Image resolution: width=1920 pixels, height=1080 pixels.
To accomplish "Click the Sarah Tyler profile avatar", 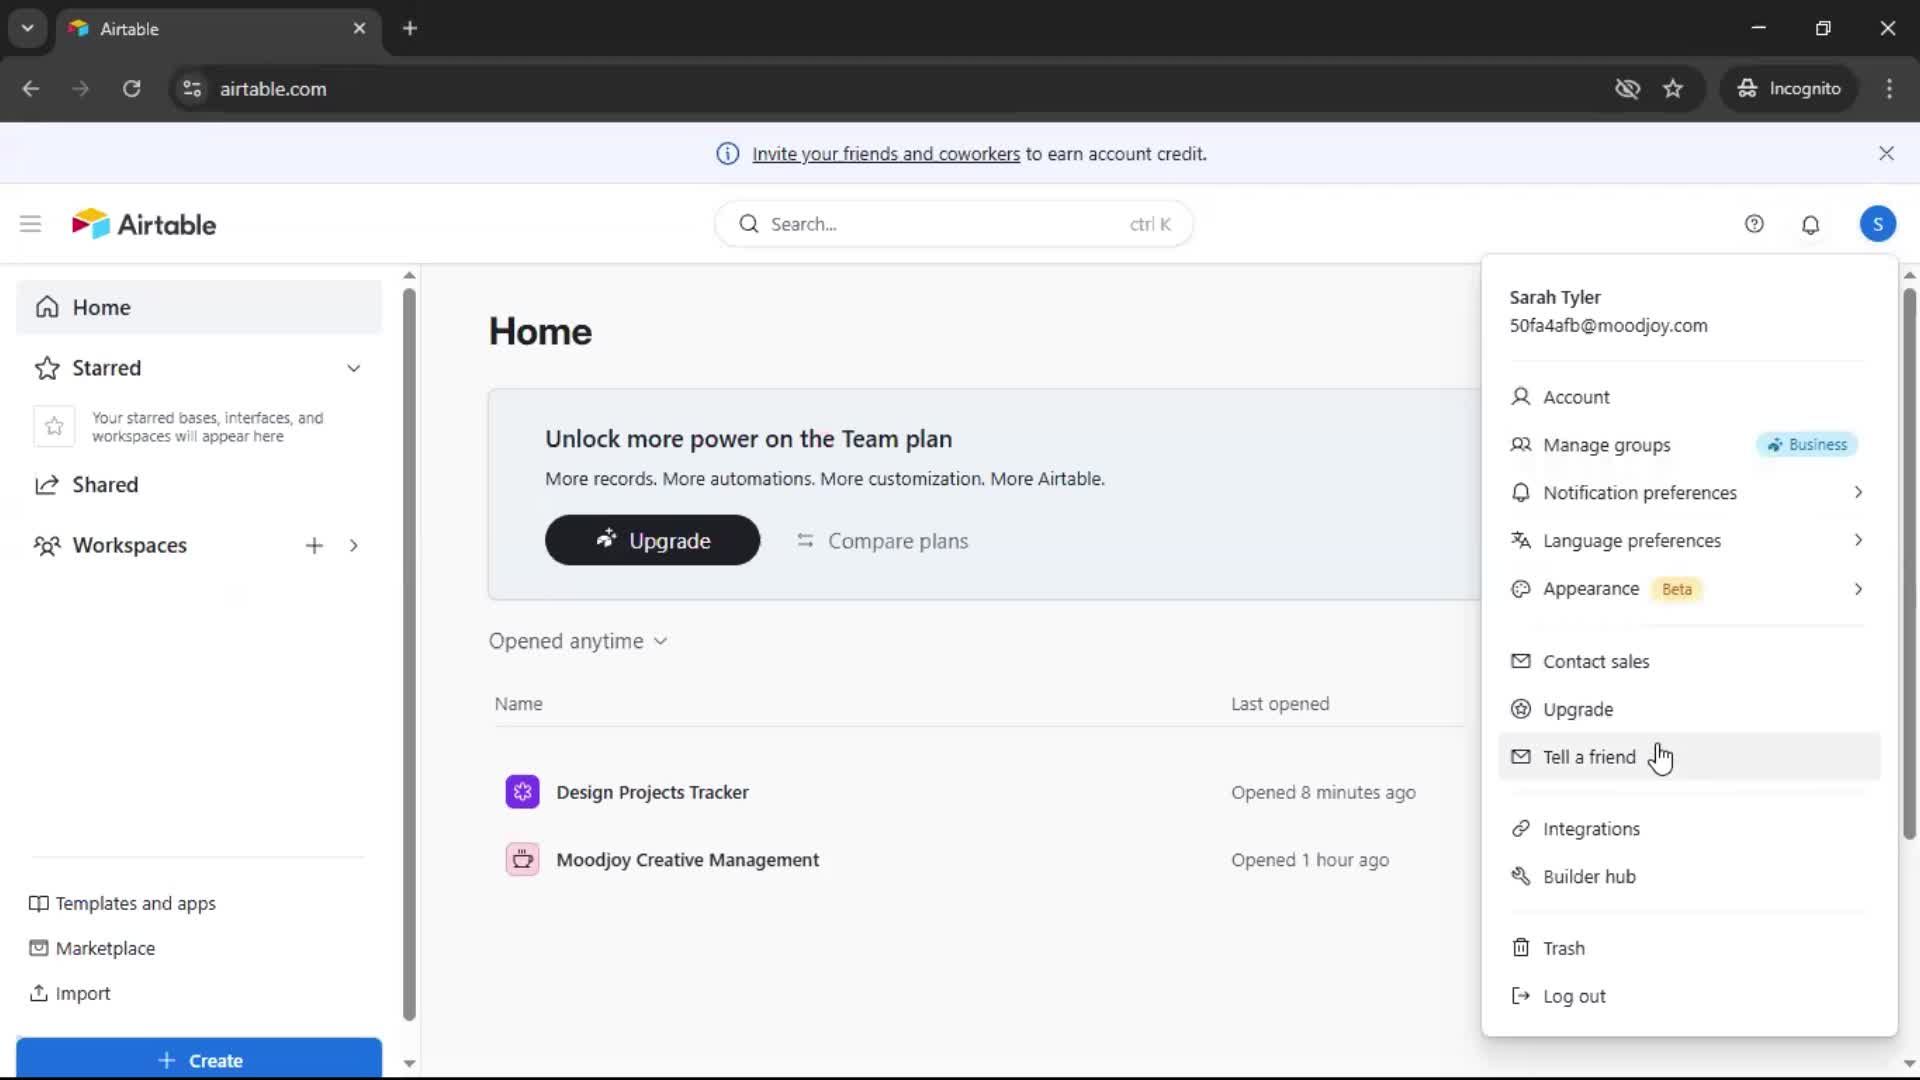I will 1877,224.
